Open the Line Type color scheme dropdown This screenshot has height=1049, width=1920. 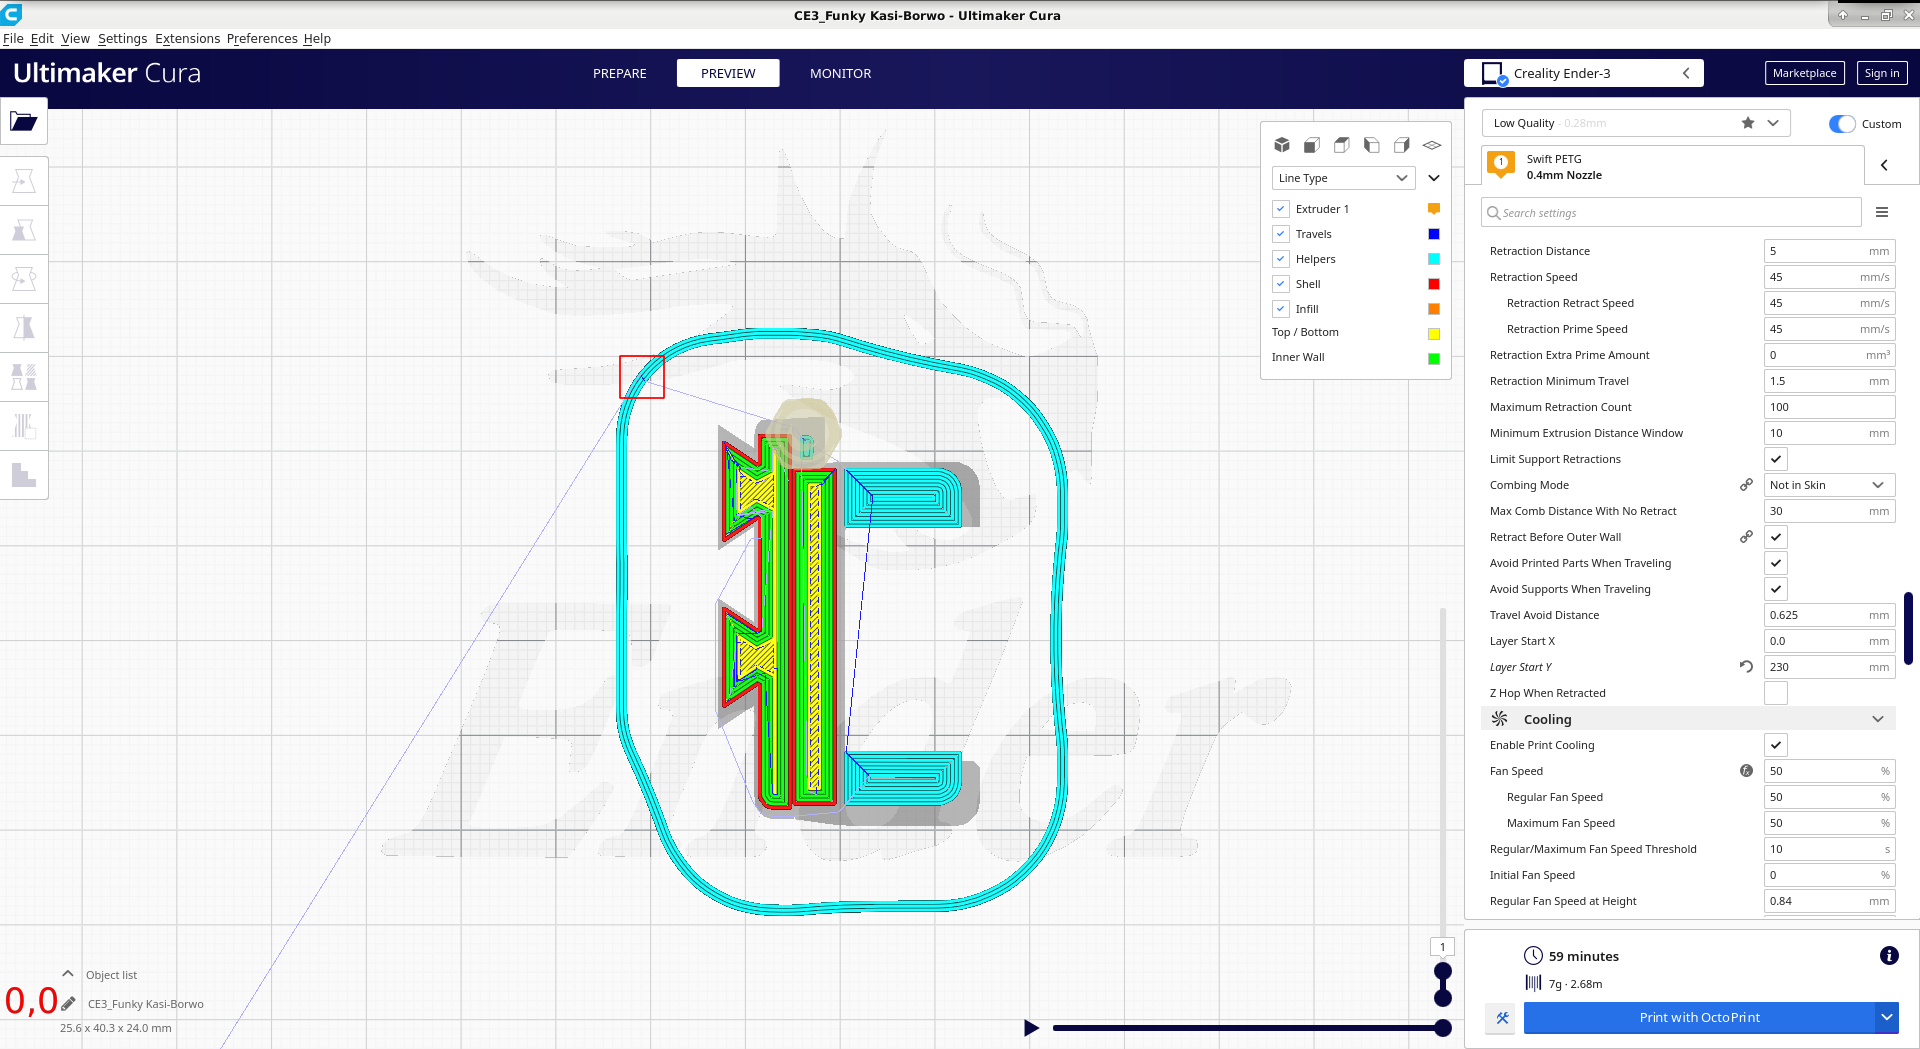[x=1343, y=178]
